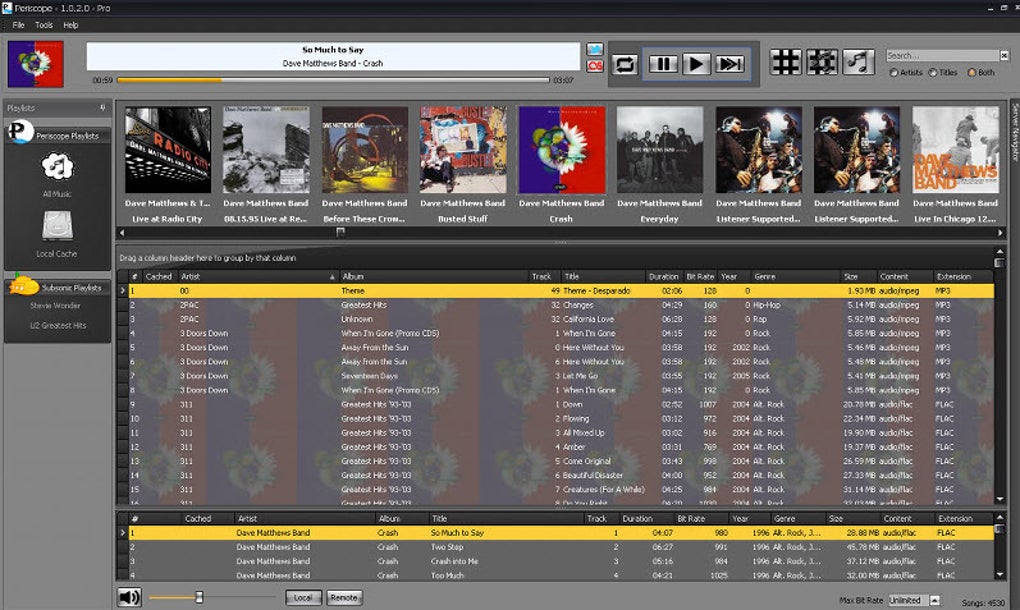This screenshot has height=610, width=1020.
Task: Click the volume slider handle
Action: pyautogui.click(x=199, y=597)
